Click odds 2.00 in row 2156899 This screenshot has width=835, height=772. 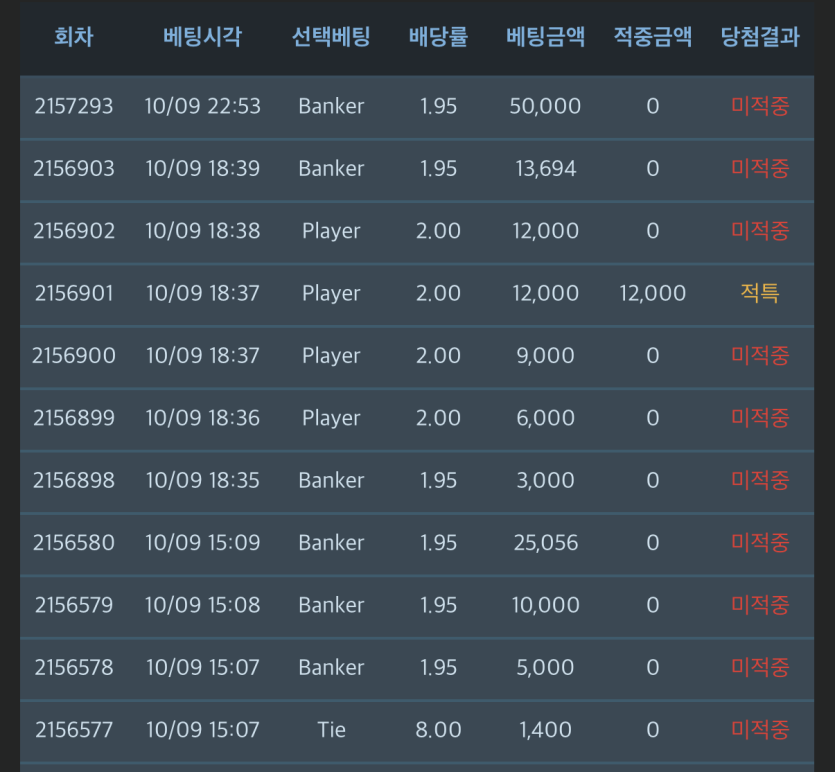[x=438, y=417]
